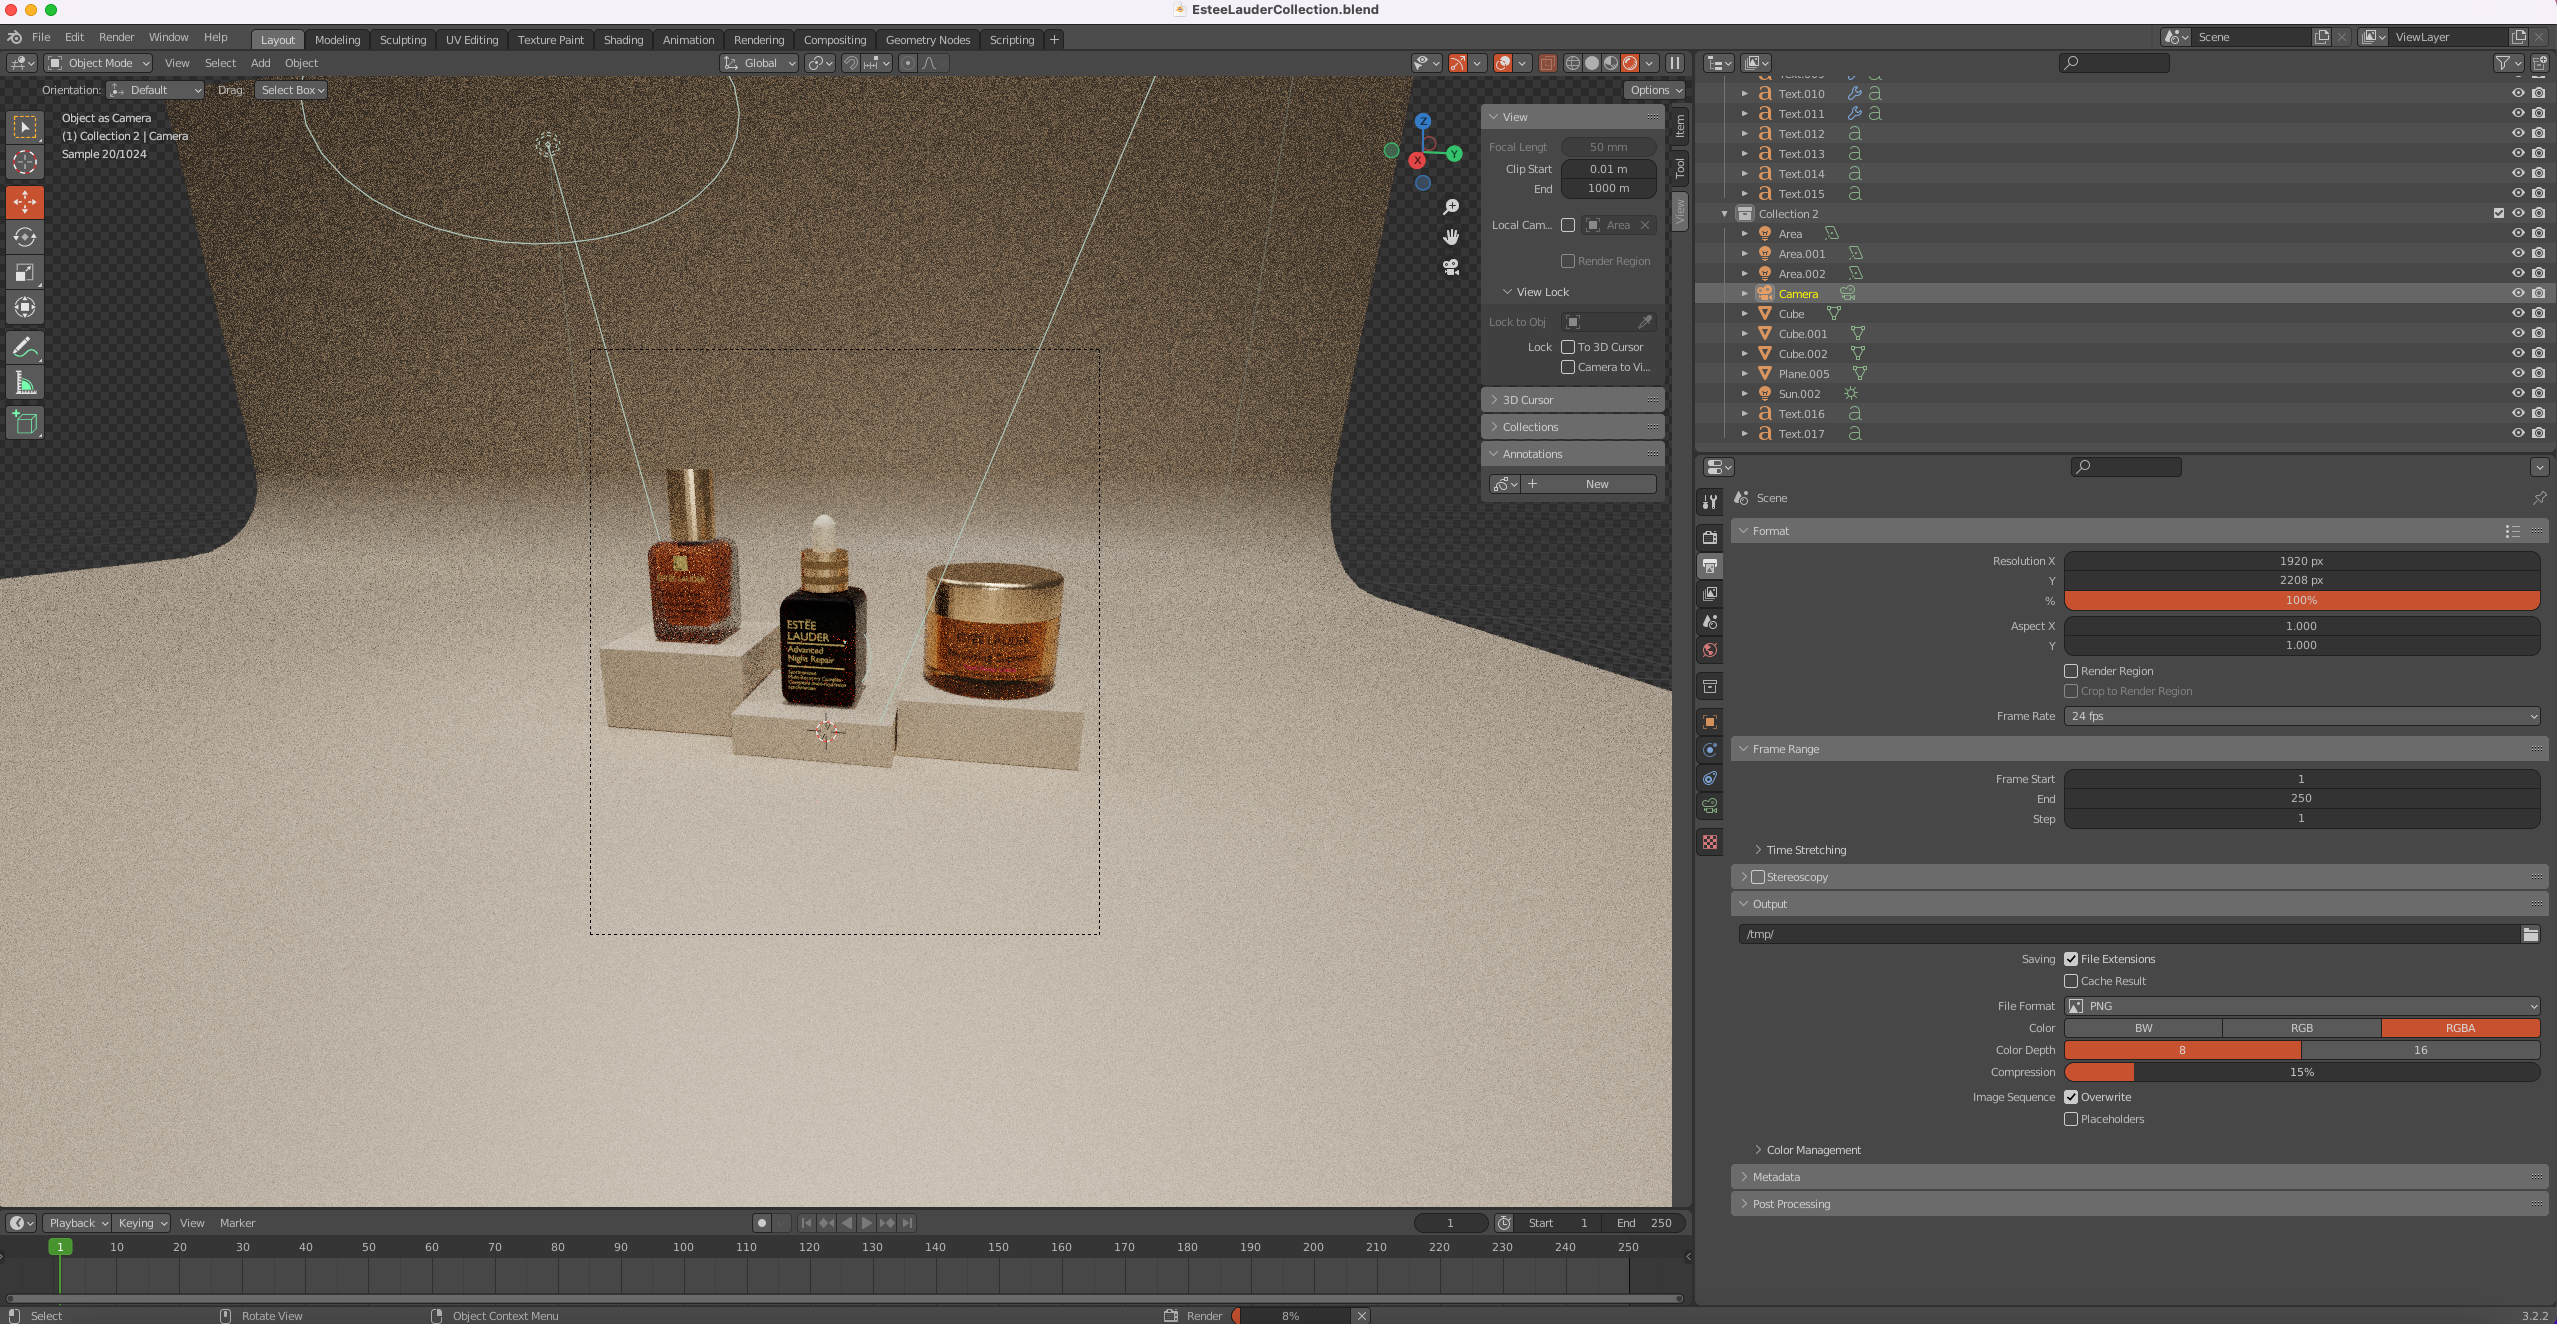The width and height of the screenshot is (2557, 1324).
Task: Uncheck the File Extensions checkbox
Action: 2071,959
